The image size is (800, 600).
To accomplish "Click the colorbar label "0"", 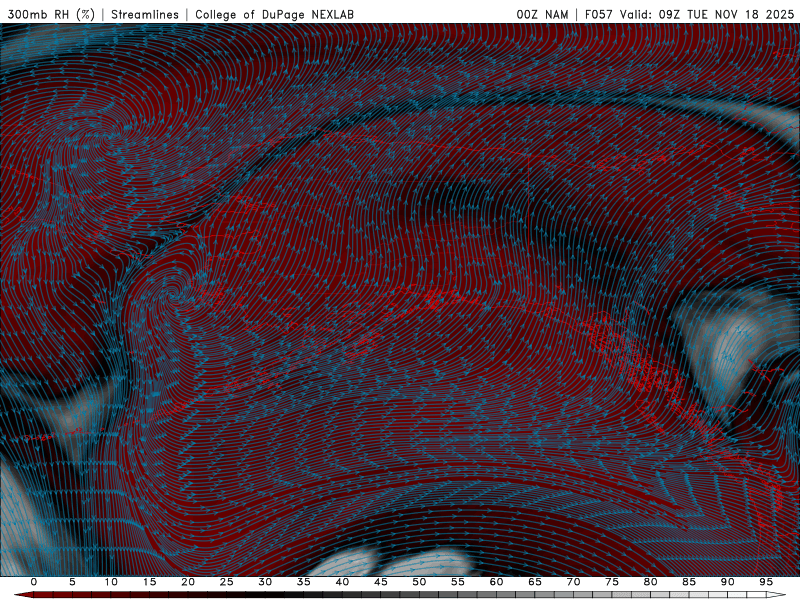I will 34,582.
